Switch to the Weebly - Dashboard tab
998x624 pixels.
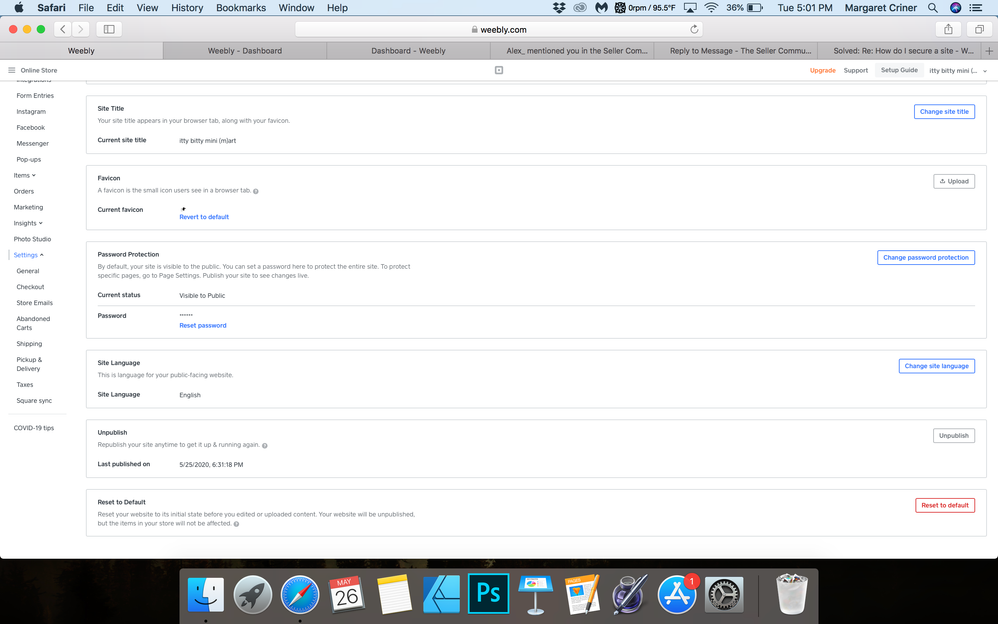(x=244, y=50)
